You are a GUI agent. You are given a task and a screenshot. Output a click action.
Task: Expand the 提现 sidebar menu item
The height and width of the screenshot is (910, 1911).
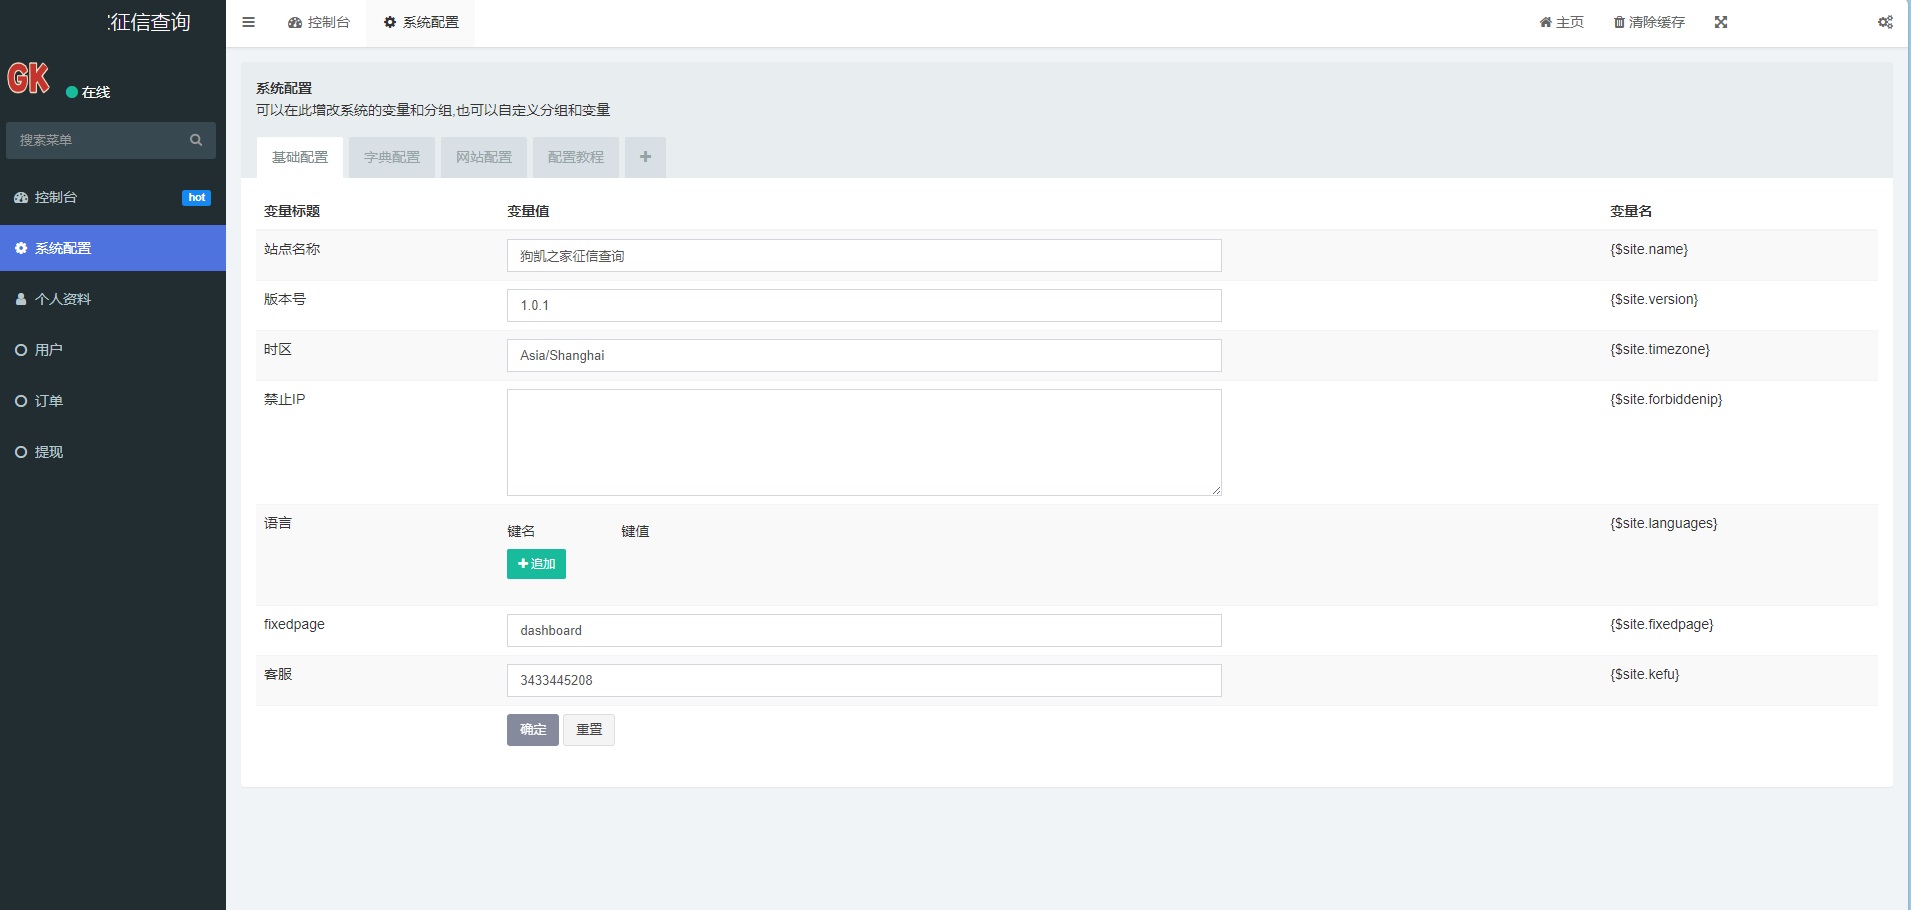(48, 452)
